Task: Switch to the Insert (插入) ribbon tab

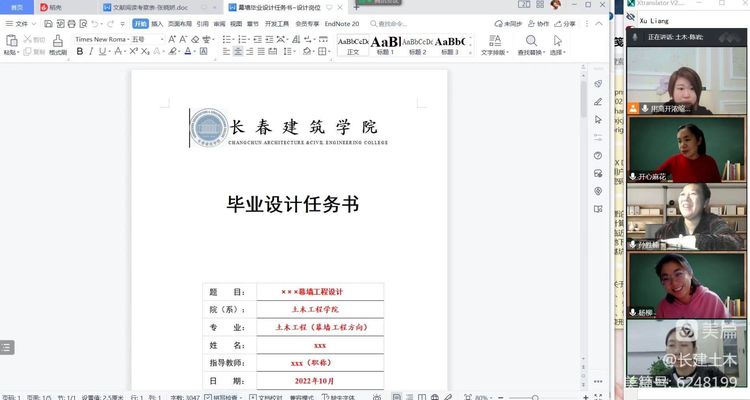Action: 157,23
